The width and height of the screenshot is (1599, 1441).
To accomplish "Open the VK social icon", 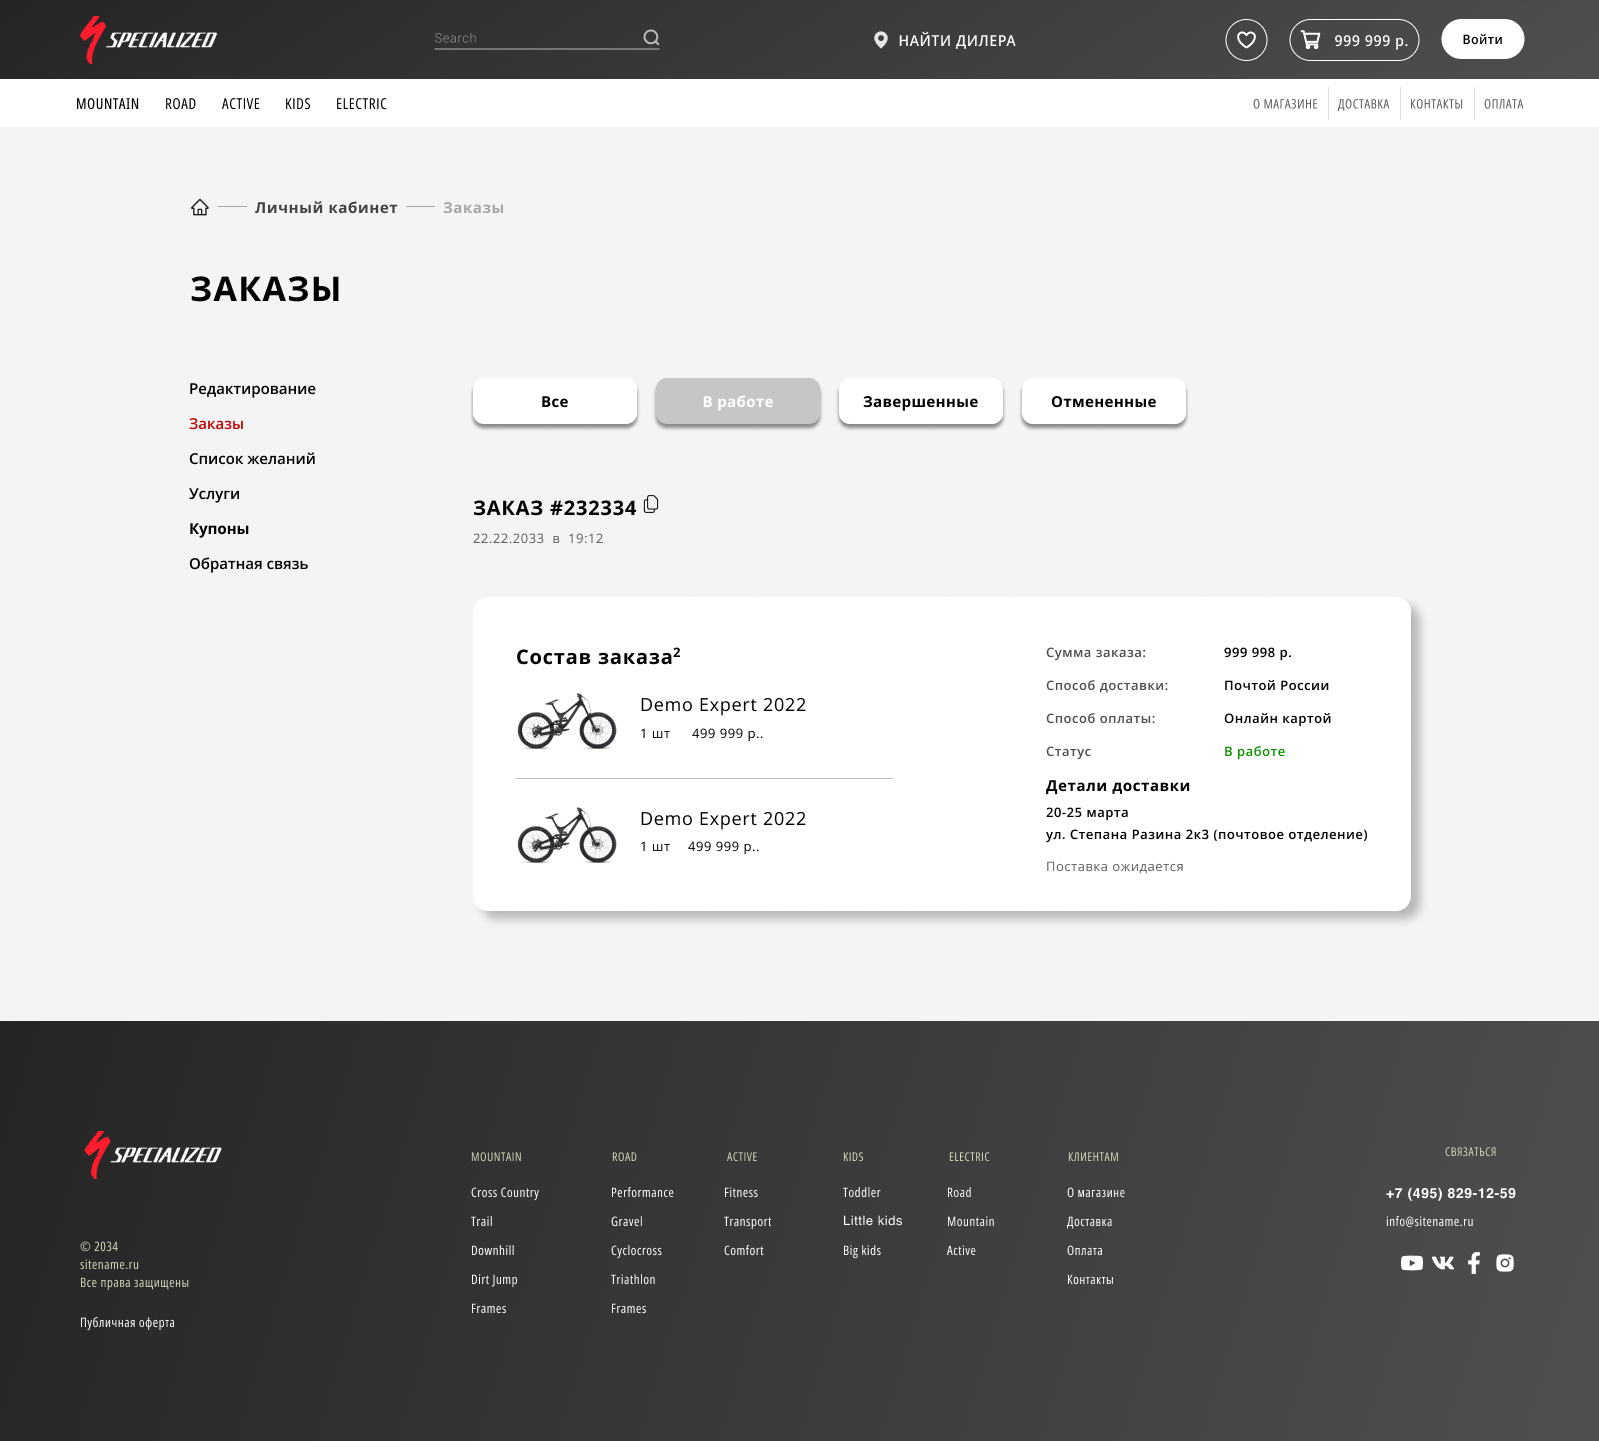I will pos(1443,1263).
